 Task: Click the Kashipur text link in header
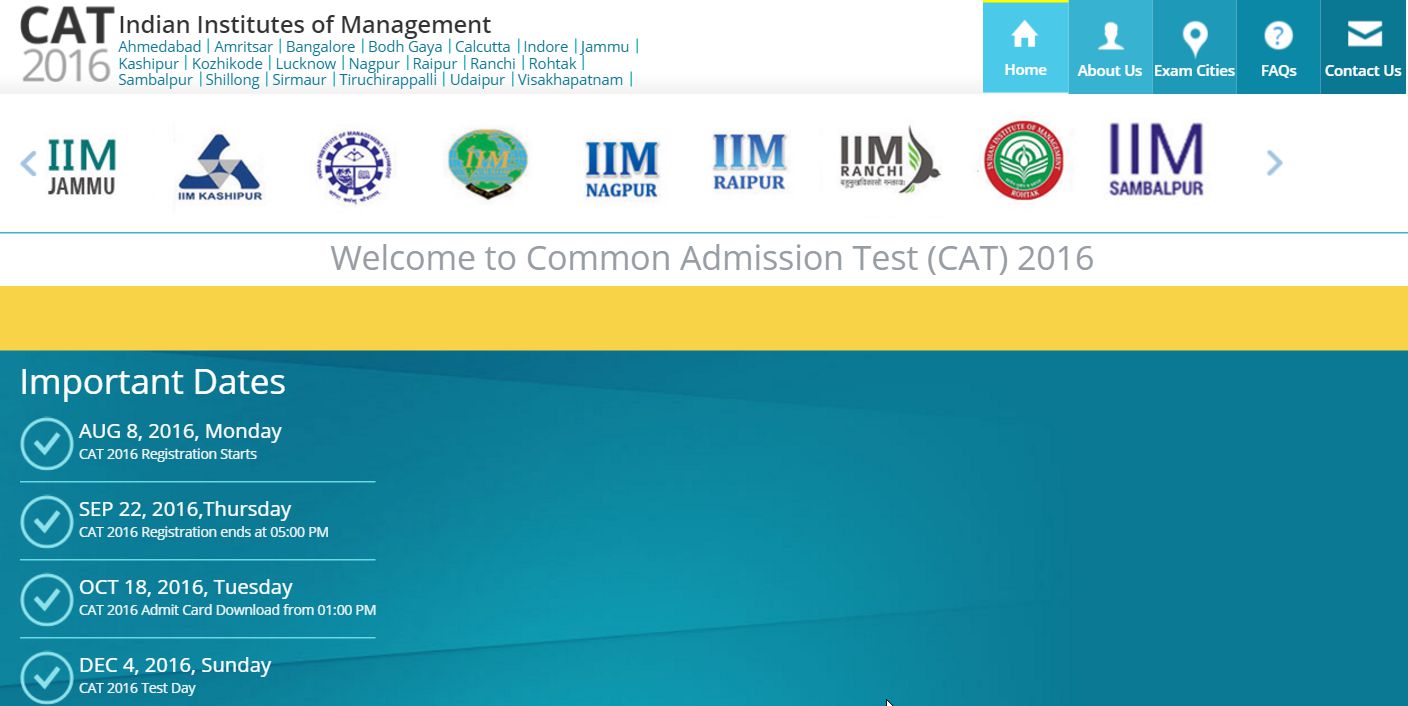148,63
